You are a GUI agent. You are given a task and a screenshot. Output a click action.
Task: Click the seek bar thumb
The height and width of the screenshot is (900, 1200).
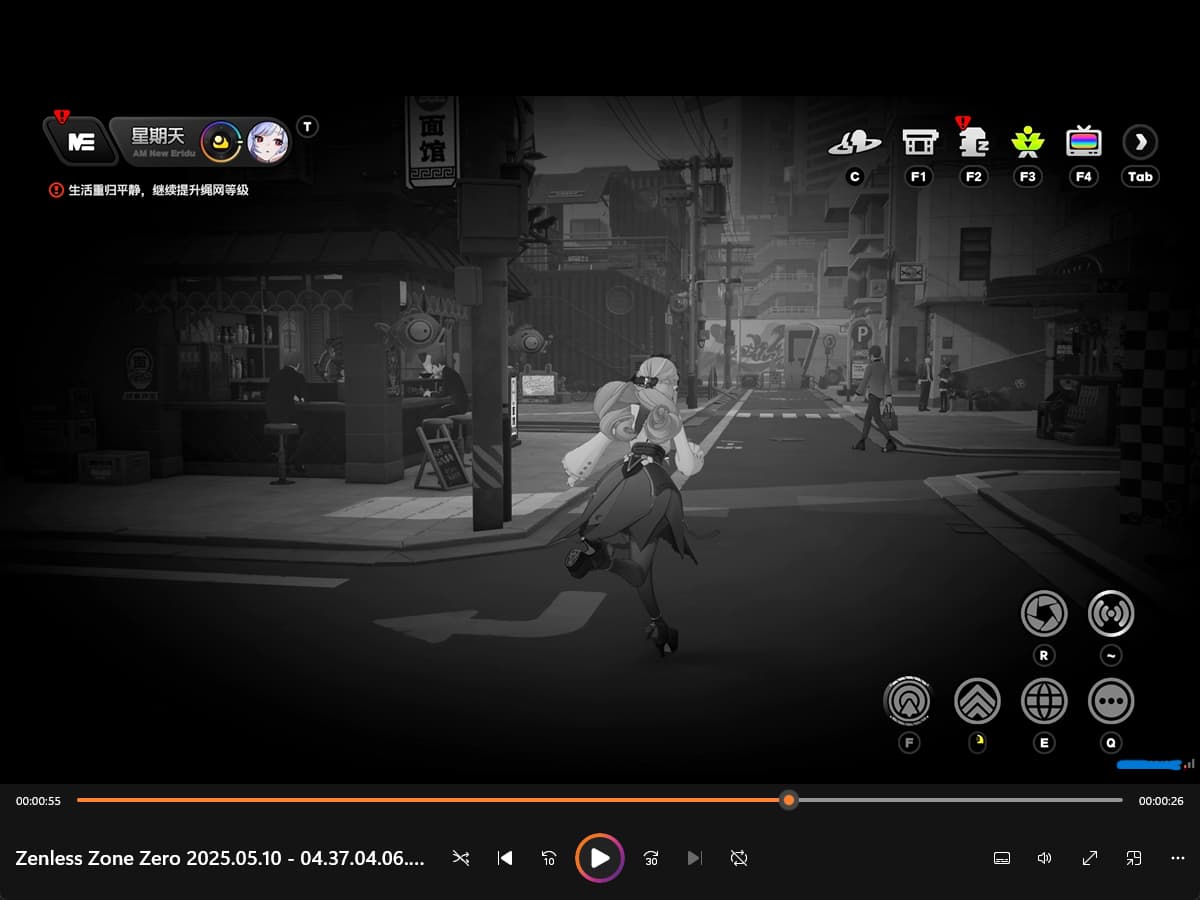pyautogui.click(x=789, y=800)
